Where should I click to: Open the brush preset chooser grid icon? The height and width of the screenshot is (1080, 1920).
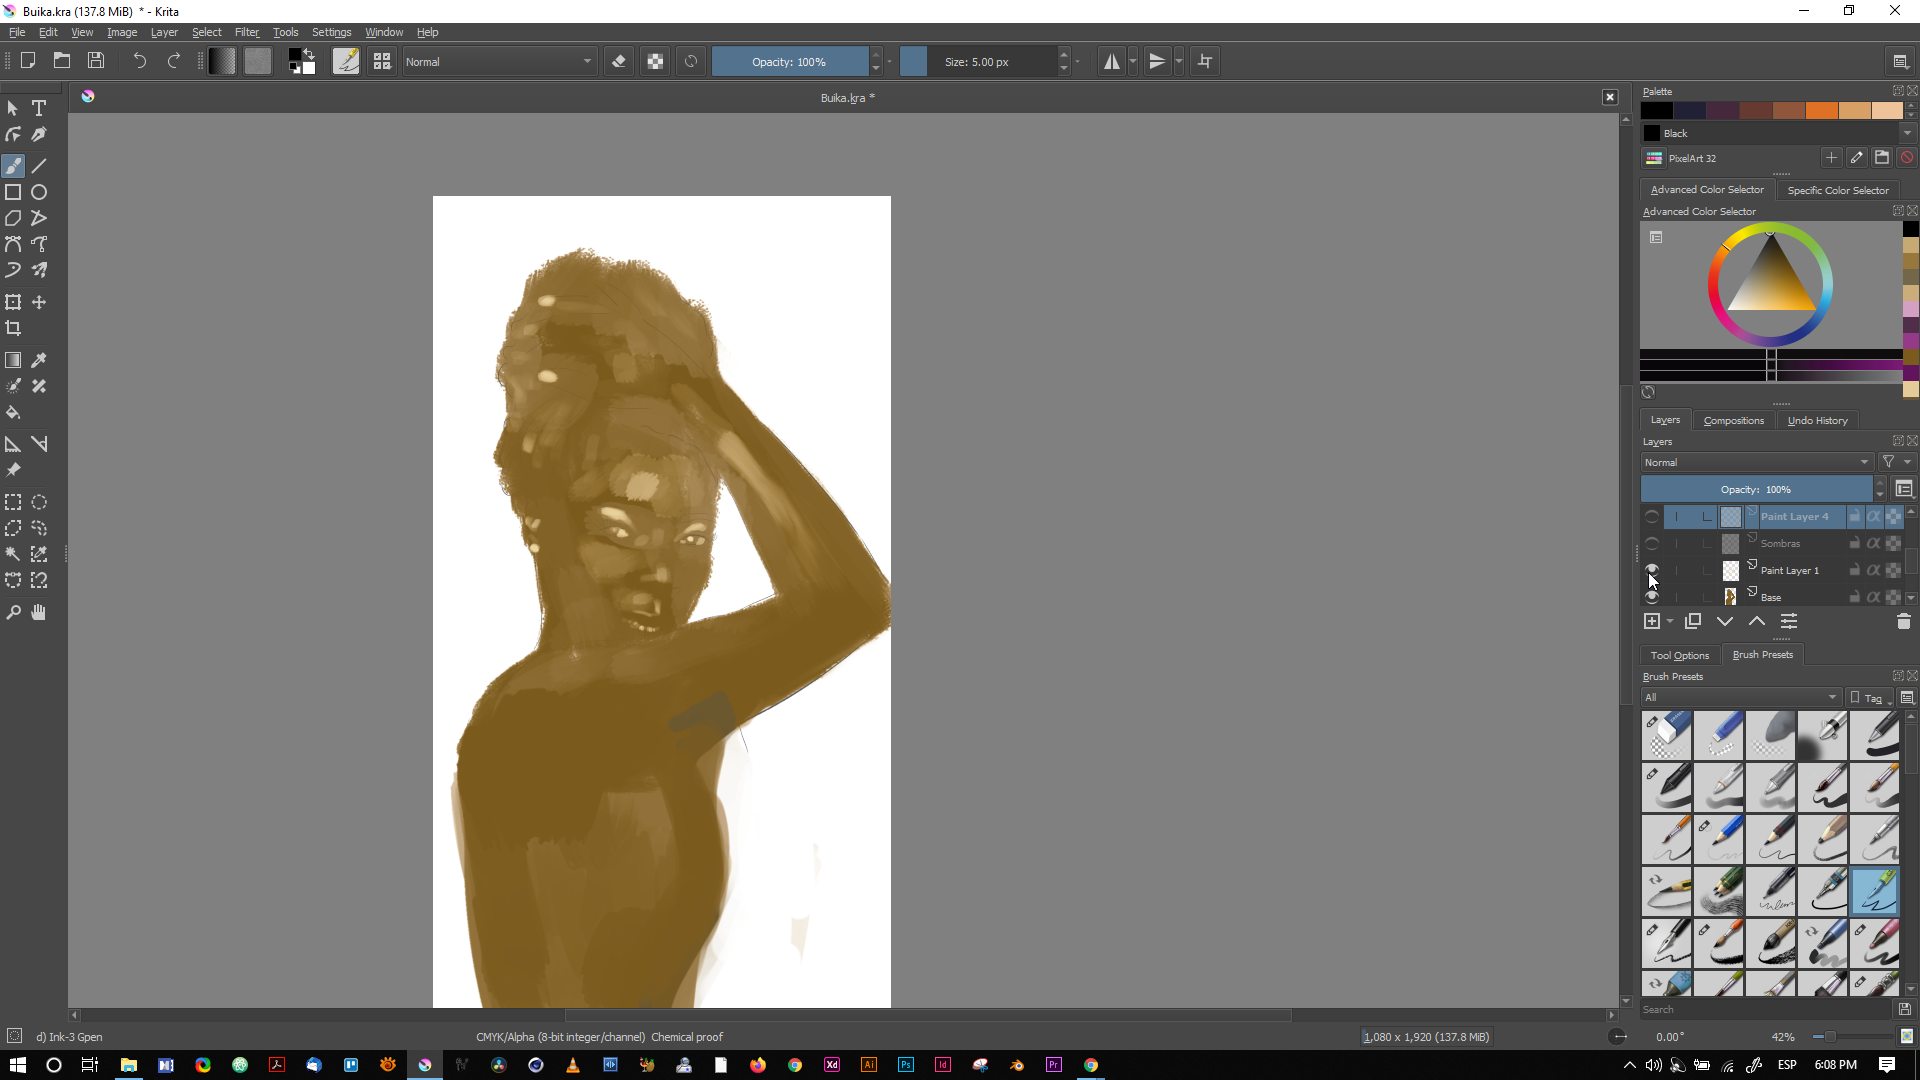(382, 61)
